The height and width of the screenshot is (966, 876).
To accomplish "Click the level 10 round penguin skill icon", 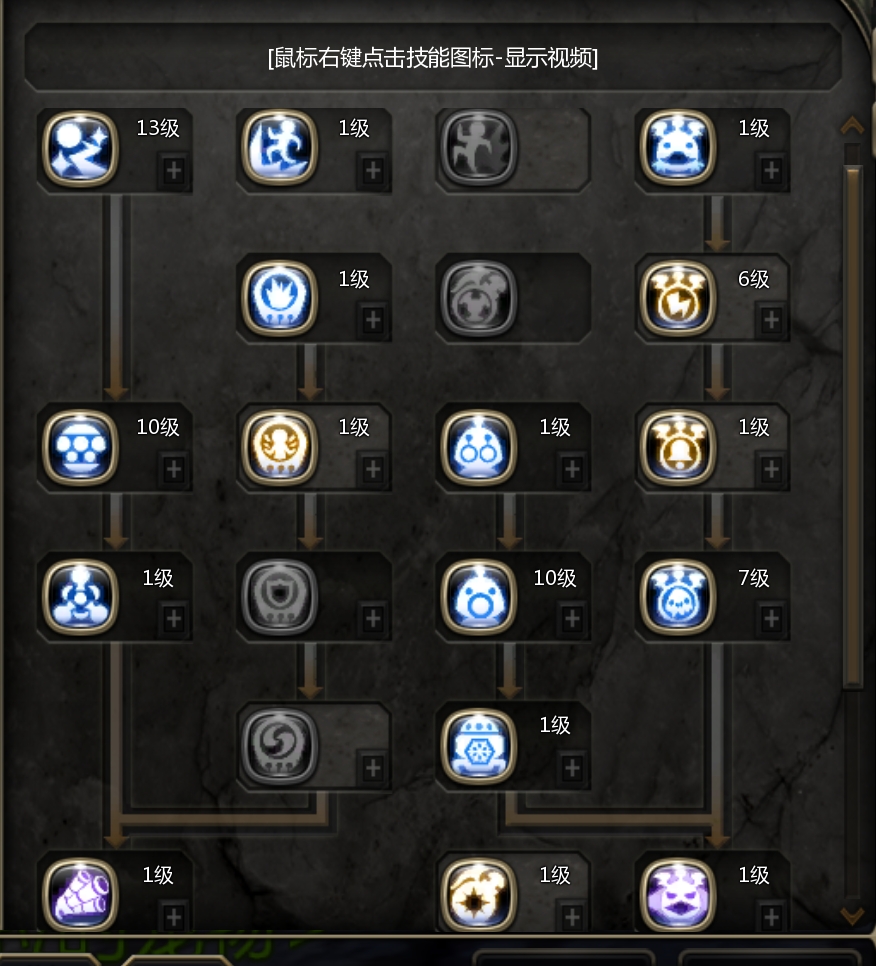I will 479,597.
